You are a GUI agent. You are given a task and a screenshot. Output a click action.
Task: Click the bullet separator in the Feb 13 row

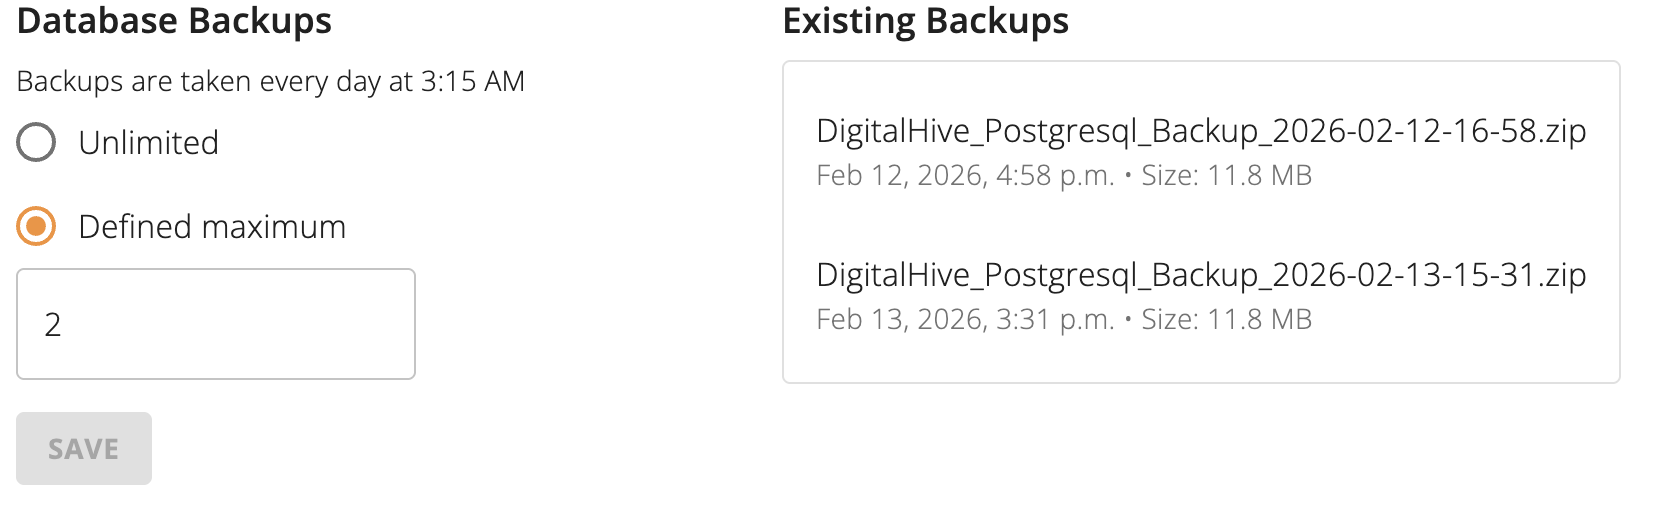(x=1128, y=320)
